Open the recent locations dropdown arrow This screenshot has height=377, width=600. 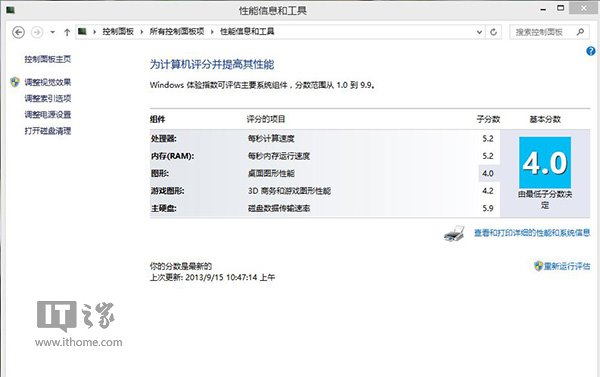52,32
